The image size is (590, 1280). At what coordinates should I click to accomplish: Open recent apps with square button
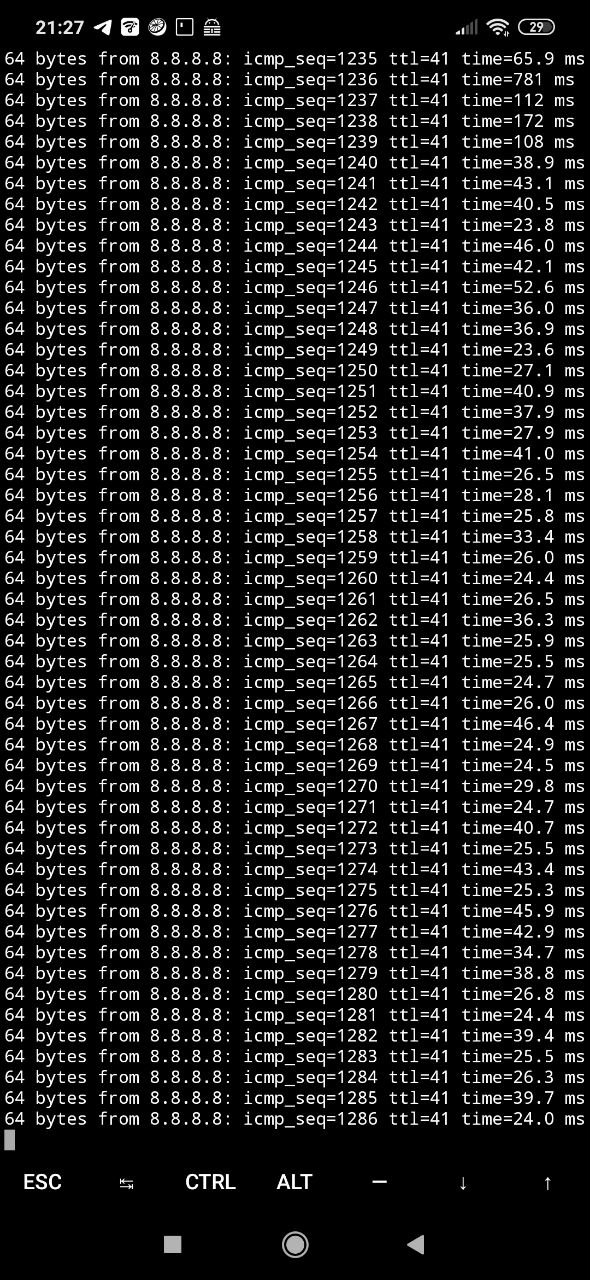click(172, 1244)
